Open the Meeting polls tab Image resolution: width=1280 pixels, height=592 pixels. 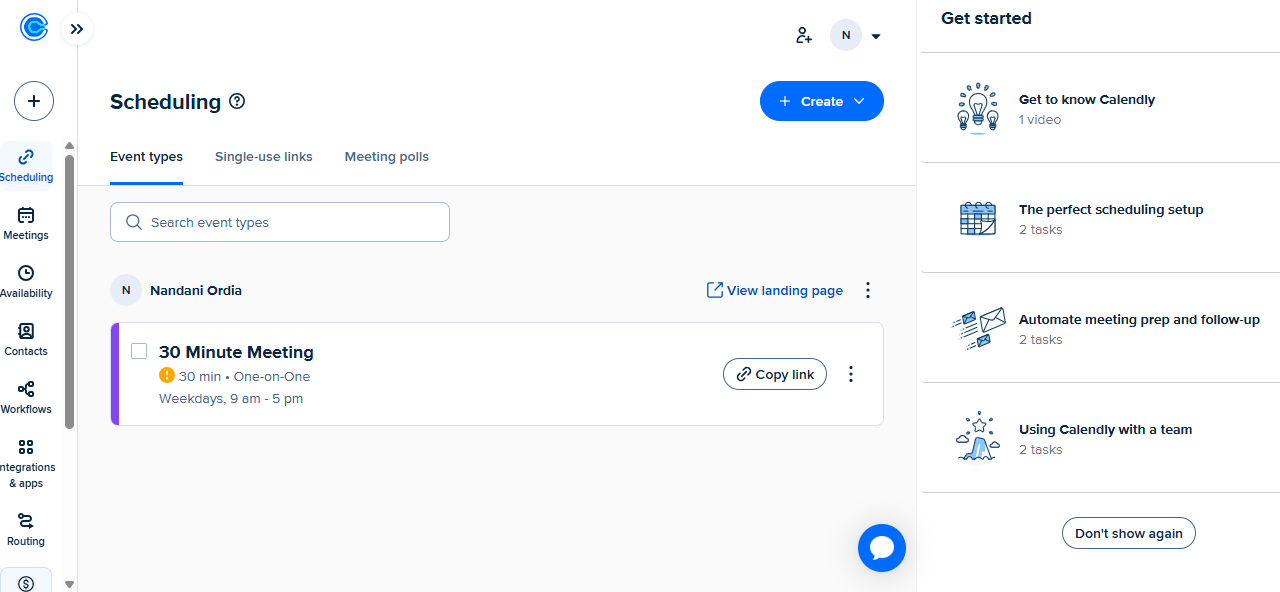386,157
